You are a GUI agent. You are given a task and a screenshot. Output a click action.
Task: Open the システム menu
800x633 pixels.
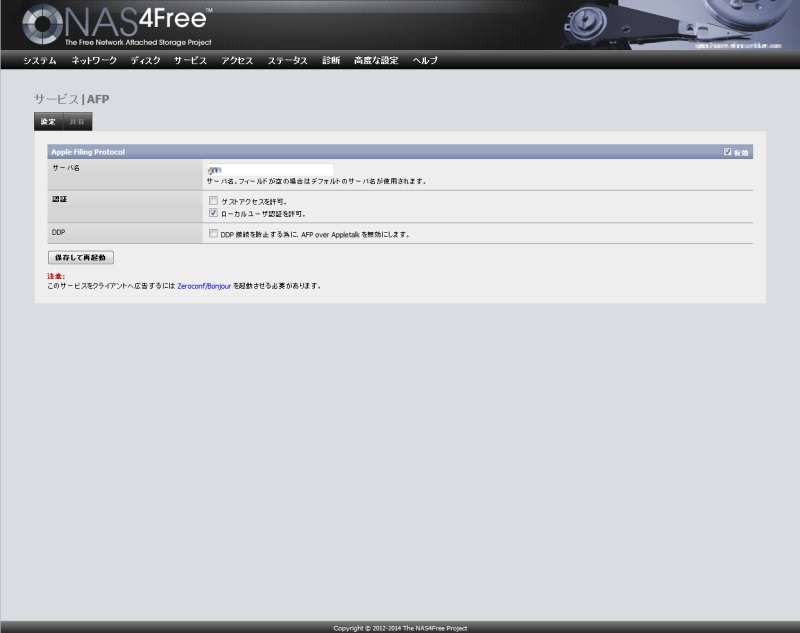click(40, 60)
